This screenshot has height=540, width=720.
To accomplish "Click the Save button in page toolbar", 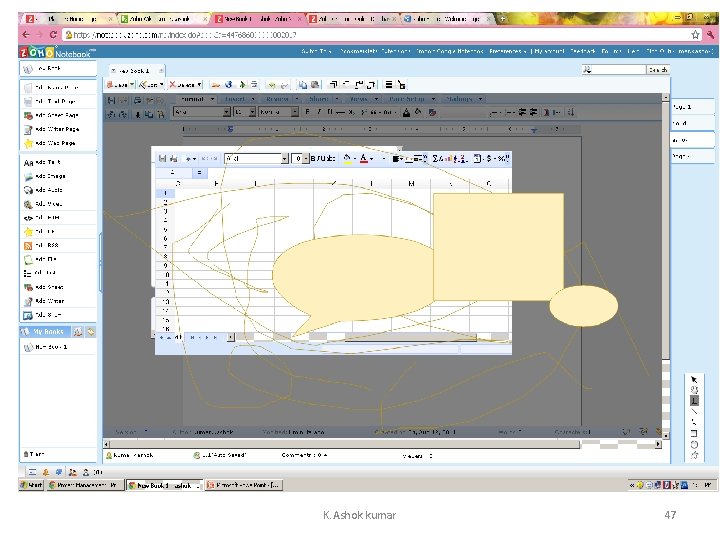I will click(x=118, y=84).
